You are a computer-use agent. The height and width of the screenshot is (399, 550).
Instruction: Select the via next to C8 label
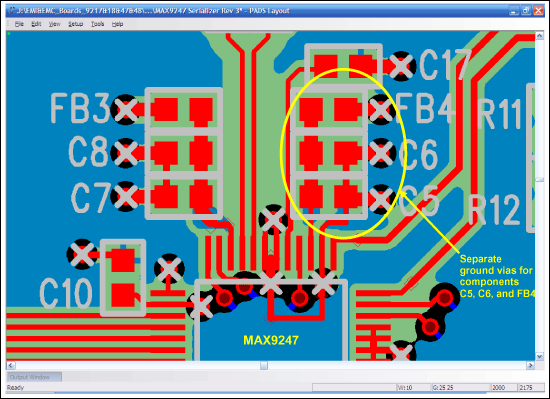[125, 153]
